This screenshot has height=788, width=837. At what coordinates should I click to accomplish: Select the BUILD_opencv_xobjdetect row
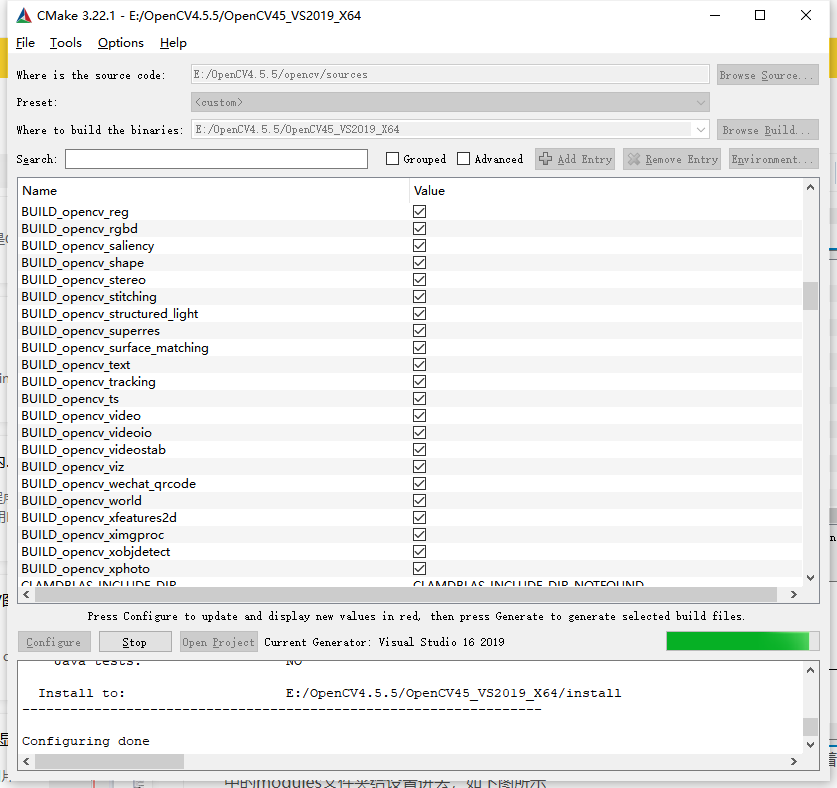point(410,551)
